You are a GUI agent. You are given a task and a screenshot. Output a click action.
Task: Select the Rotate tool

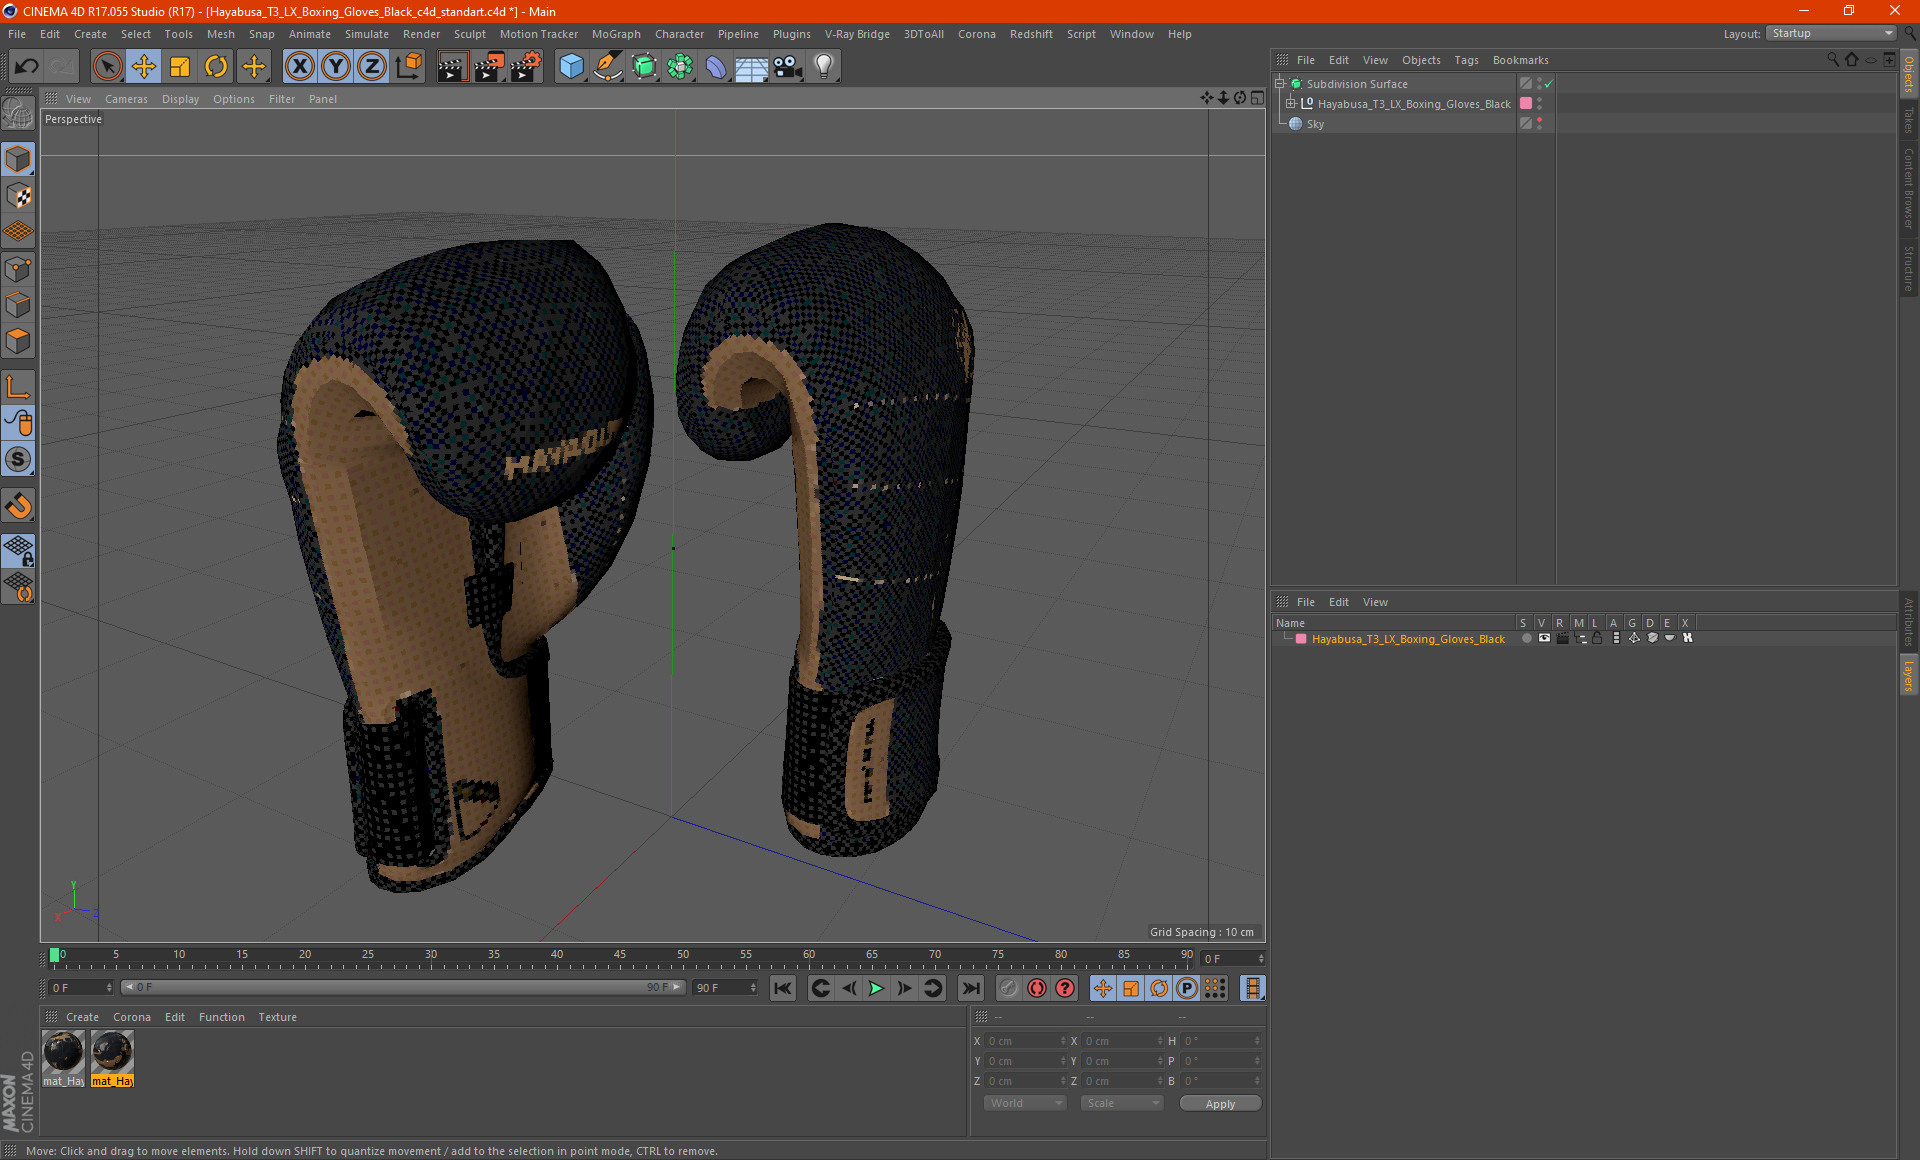(x=216, y=67)
